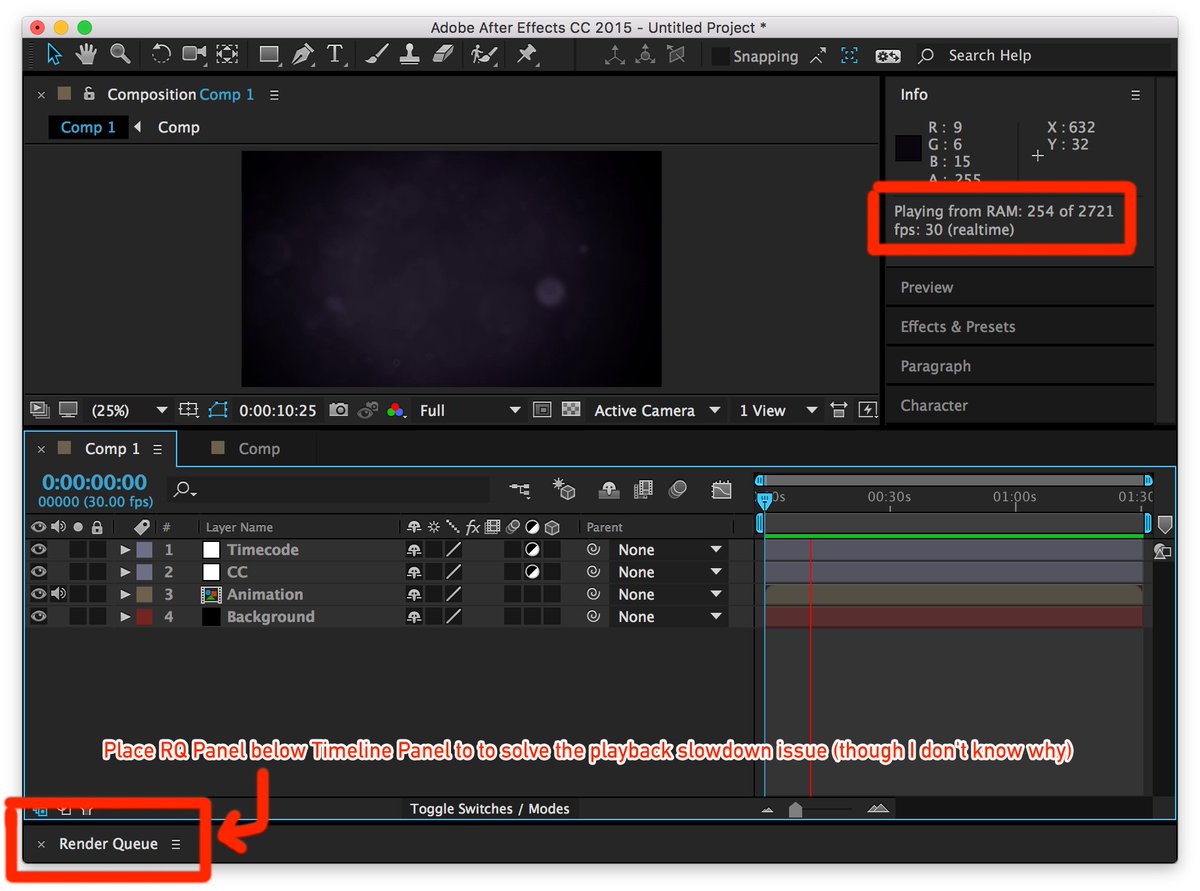Select the Eraser tool

tap(443, 54)
